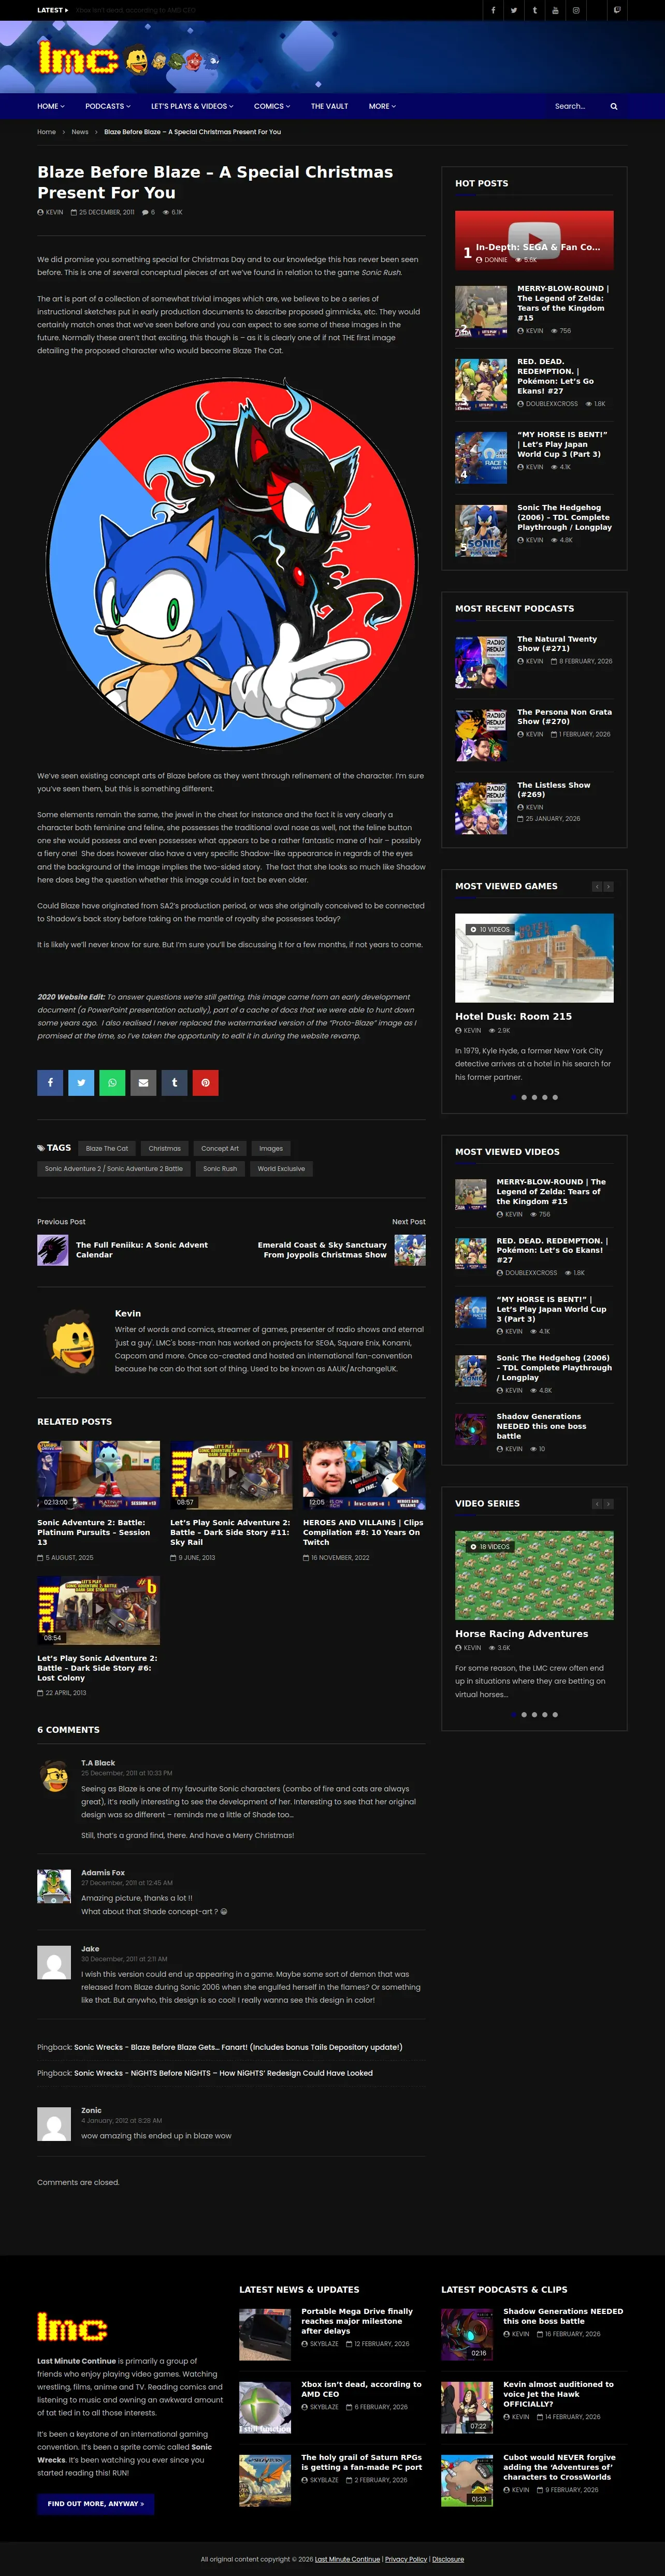The width and height of the screenshot is (665, 2576).
Task: Share the article on Facebook
Action: [50, 1082]
